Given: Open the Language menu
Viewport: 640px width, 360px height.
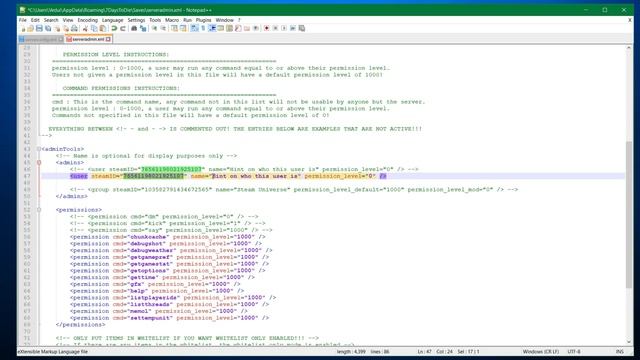Looking at the screenshot, I should point(112,20).
